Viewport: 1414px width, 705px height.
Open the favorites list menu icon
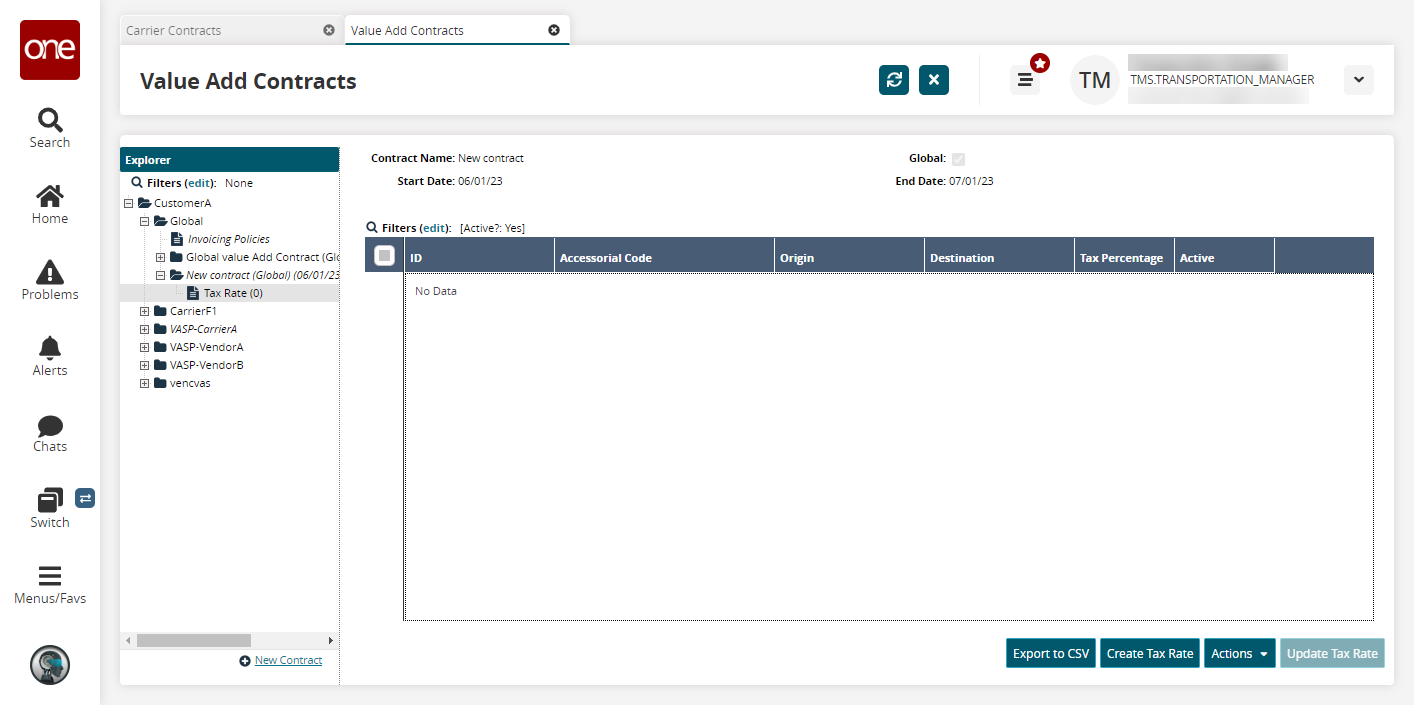(x=1025, y=80)
